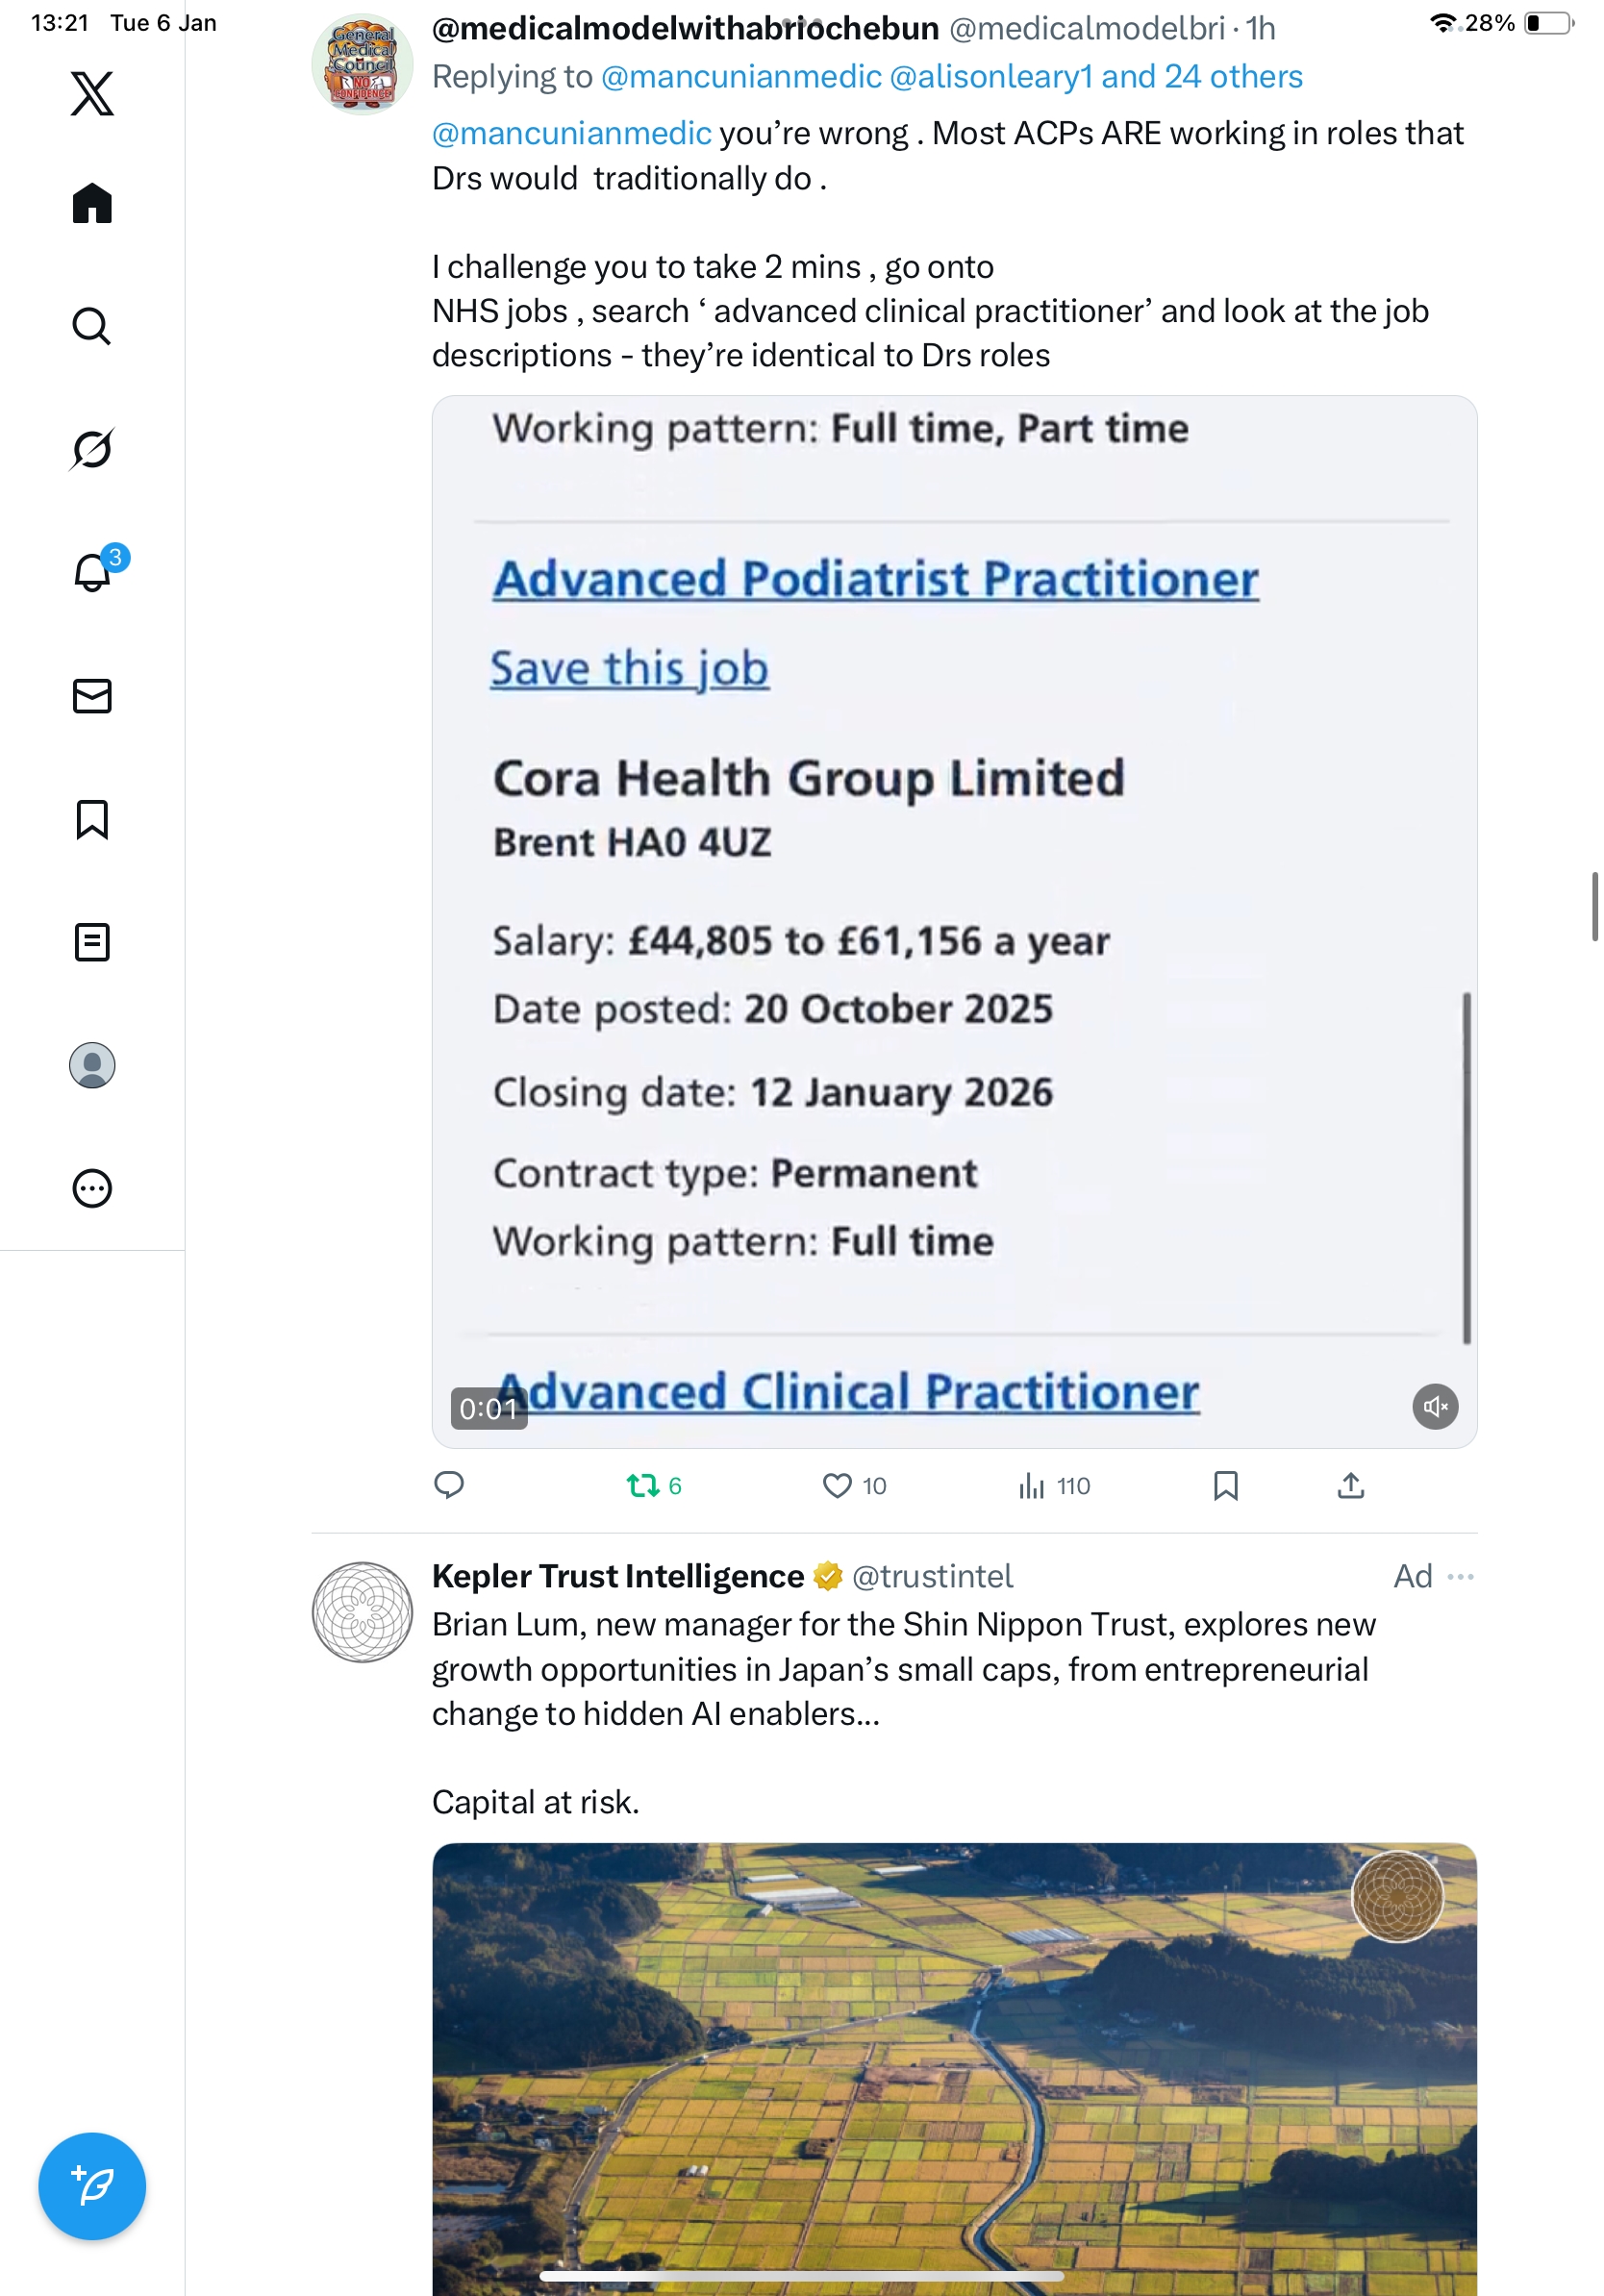The width and height of the screenshot is (1604, 2296).
Task: Undo repost on the ACP tweet
Action: [x=642, y=1486]
